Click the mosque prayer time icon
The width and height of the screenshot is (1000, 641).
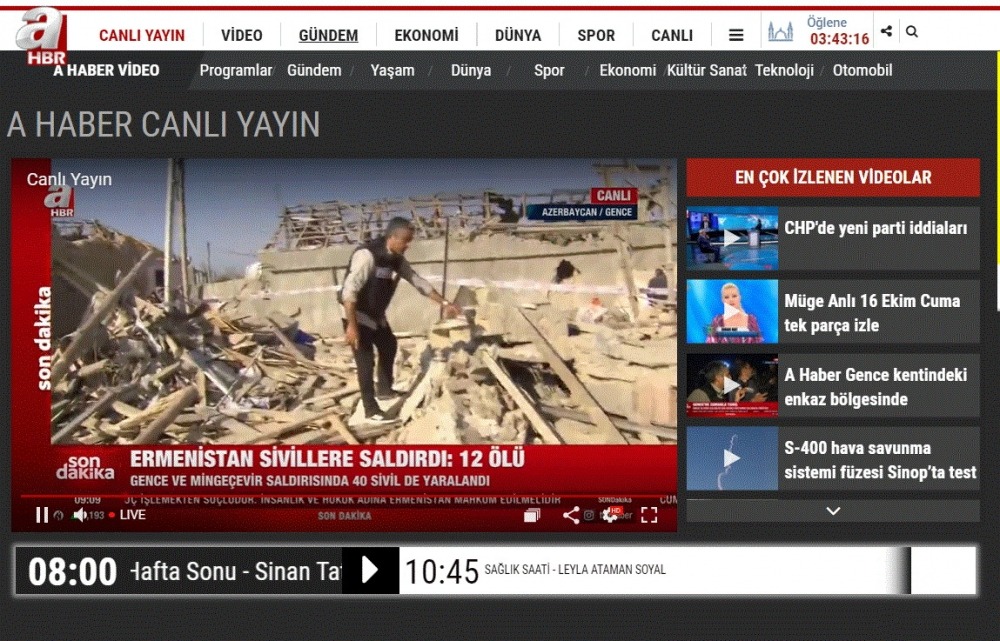pyautogui.click(x=780, y=32)
